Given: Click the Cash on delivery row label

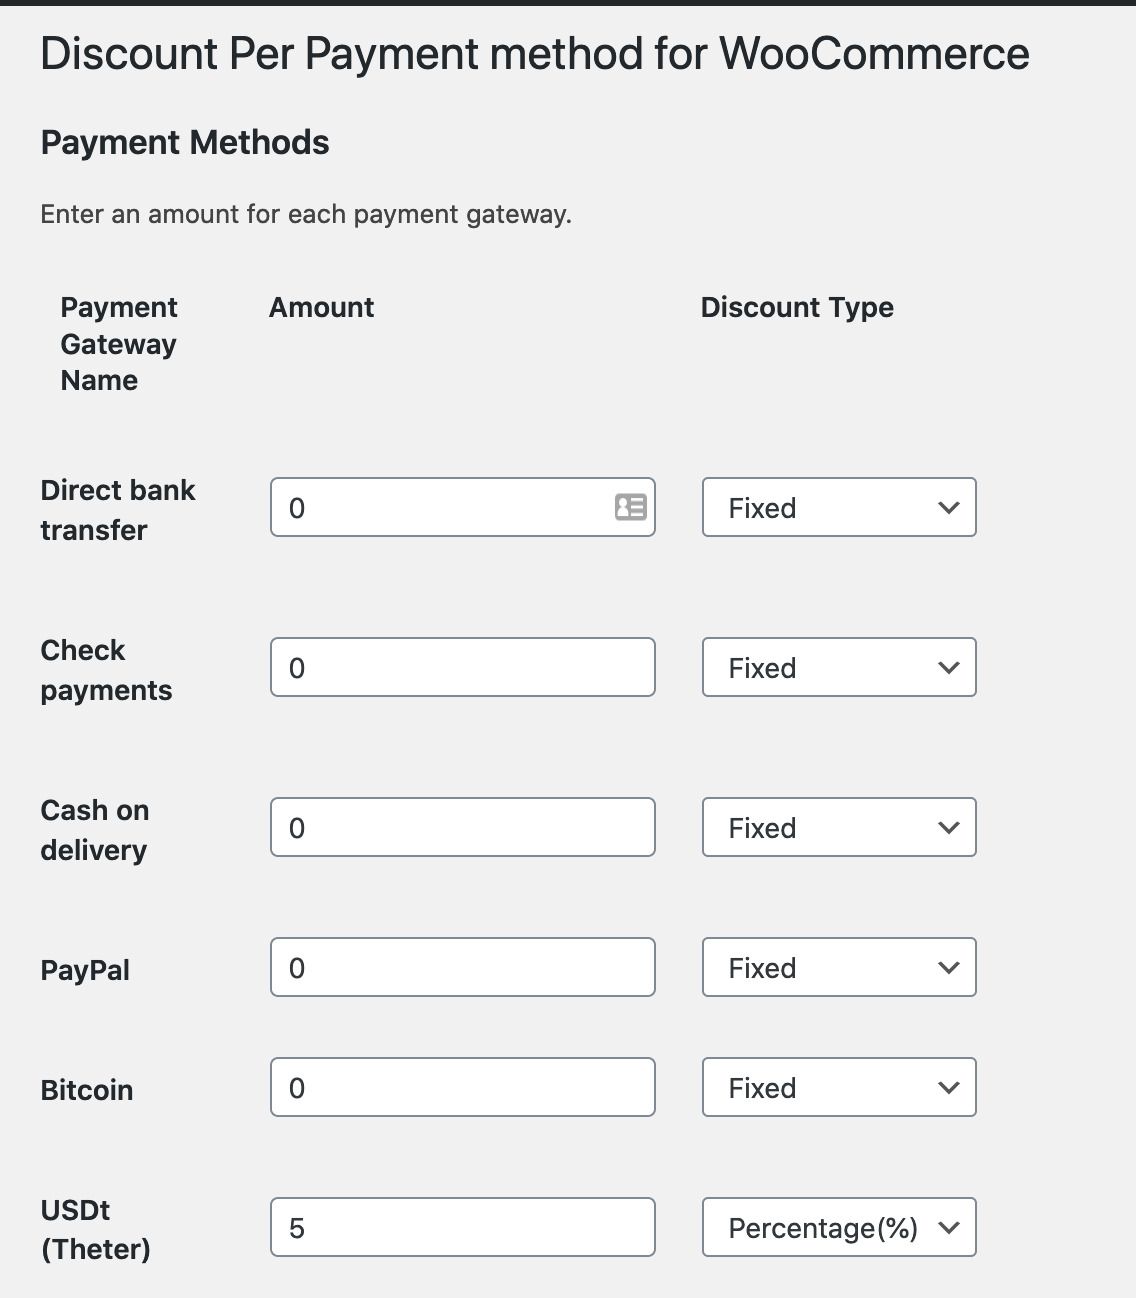Looking at the screenshot, I should (x=94, y=830).
